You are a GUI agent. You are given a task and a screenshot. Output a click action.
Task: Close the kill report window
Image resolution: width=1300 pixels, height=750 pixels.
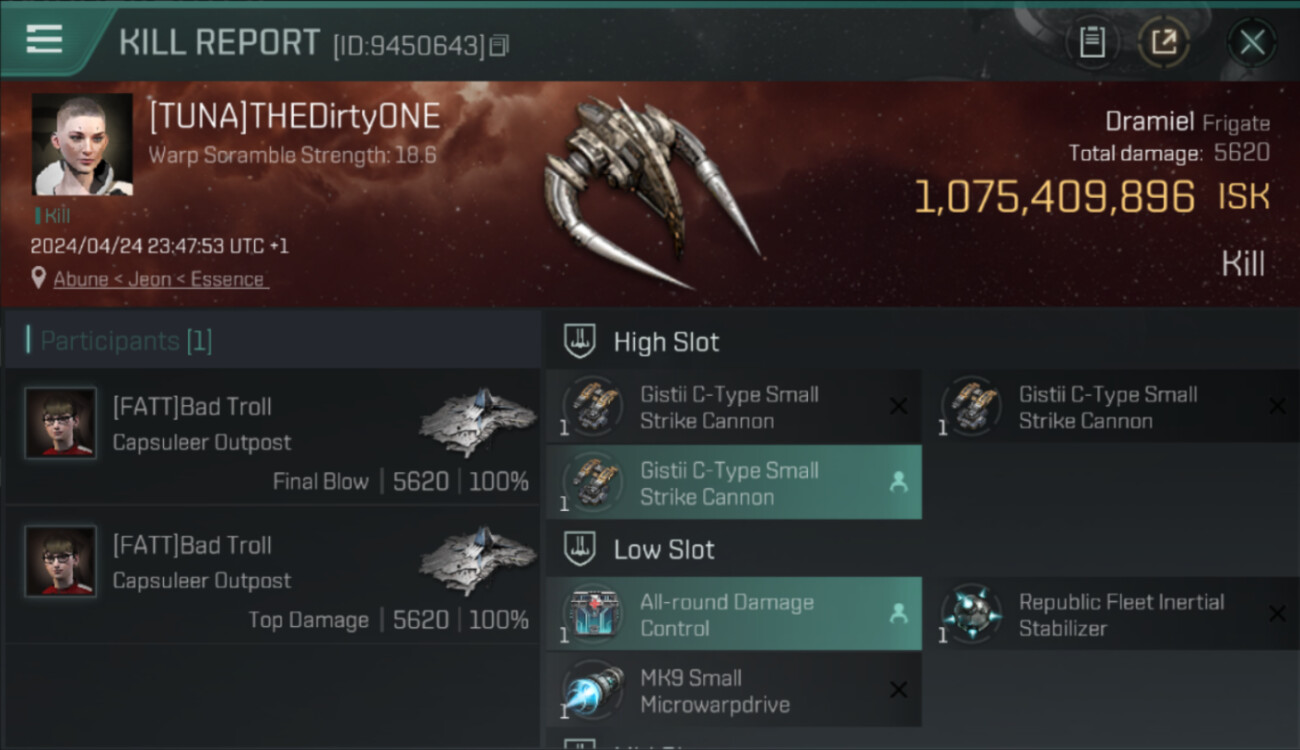(1252, 42)
